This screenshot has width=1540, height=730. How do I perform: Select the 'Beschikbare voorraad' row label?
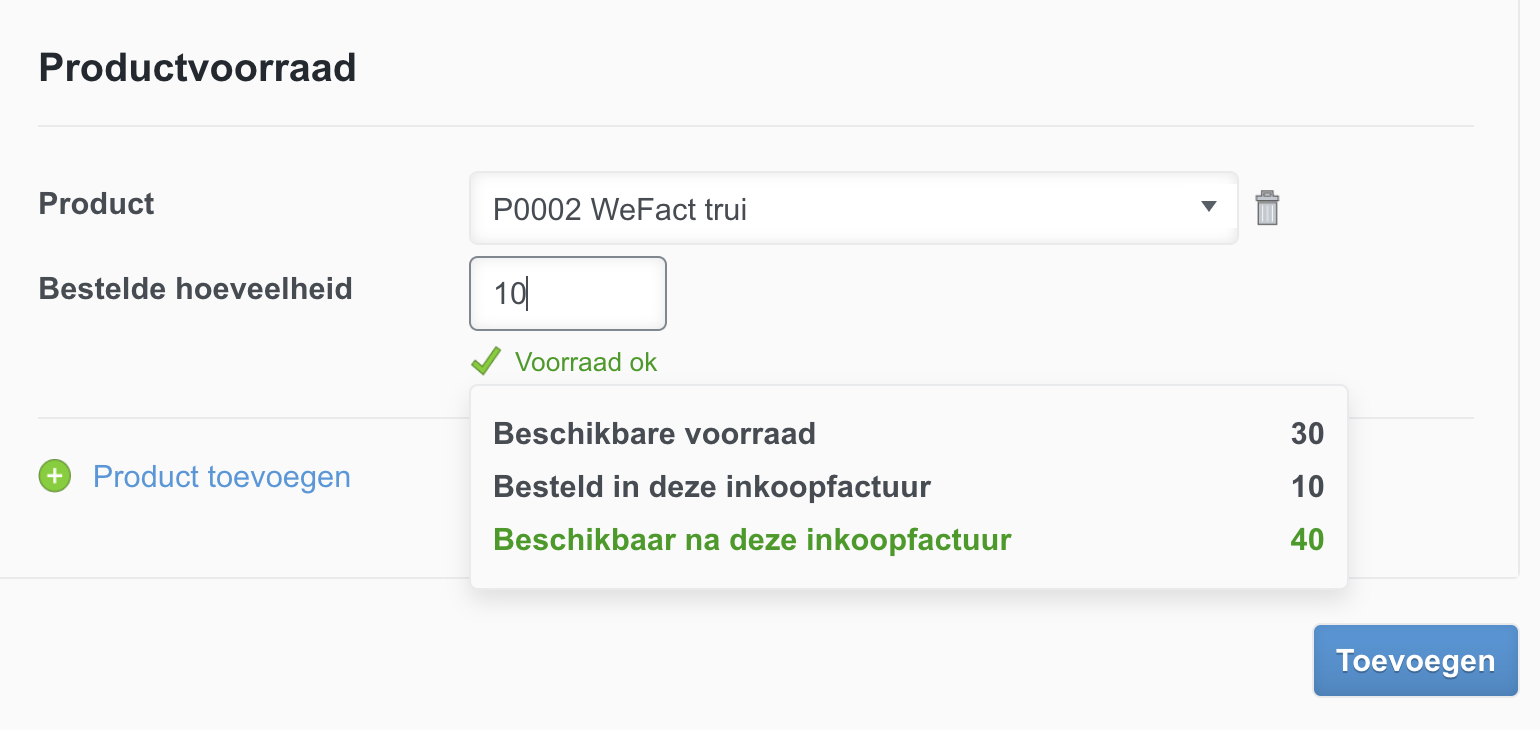tap(654, 434)
